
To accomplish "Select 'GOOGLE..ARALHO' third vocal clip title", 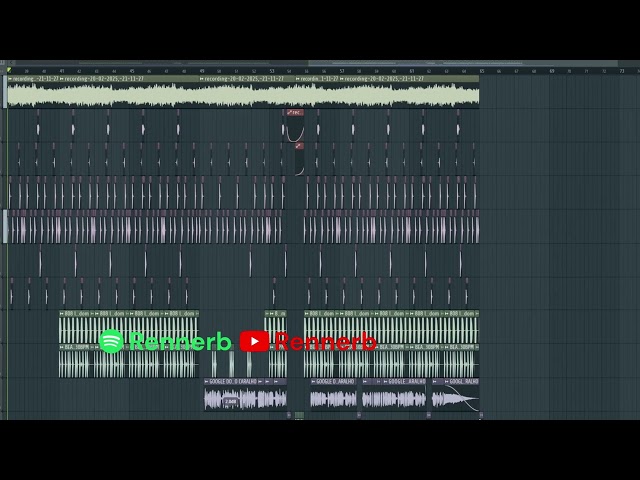I will point(407,382).
